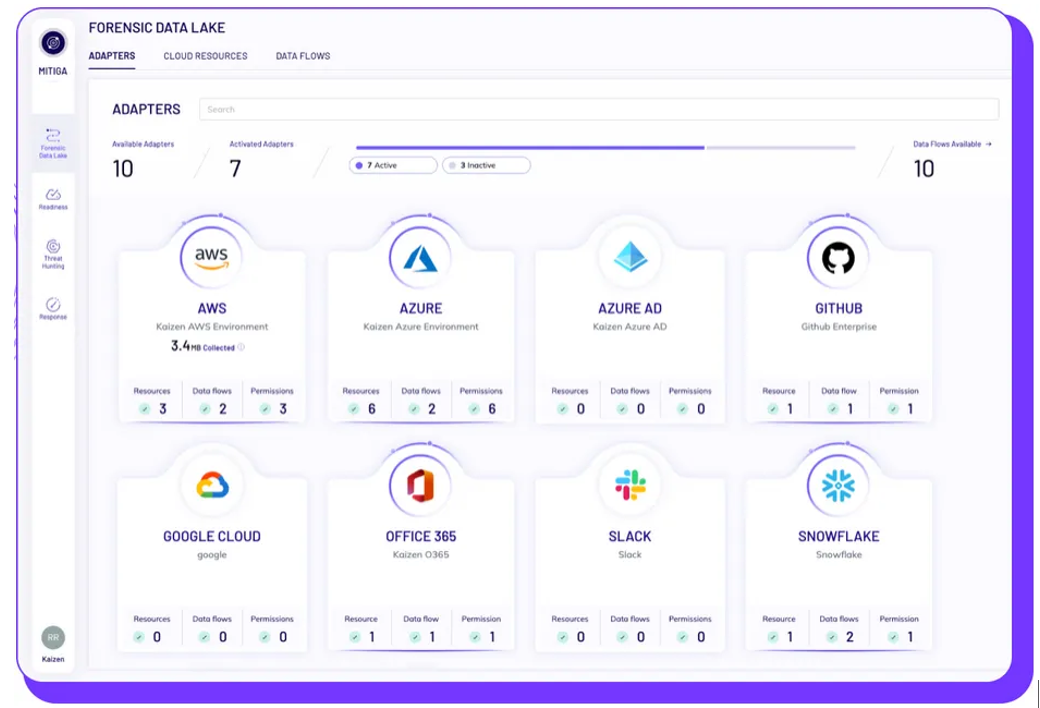Open the Office 365 adapter icon
Screen dimensions: 1040x708
click(421, 486)
